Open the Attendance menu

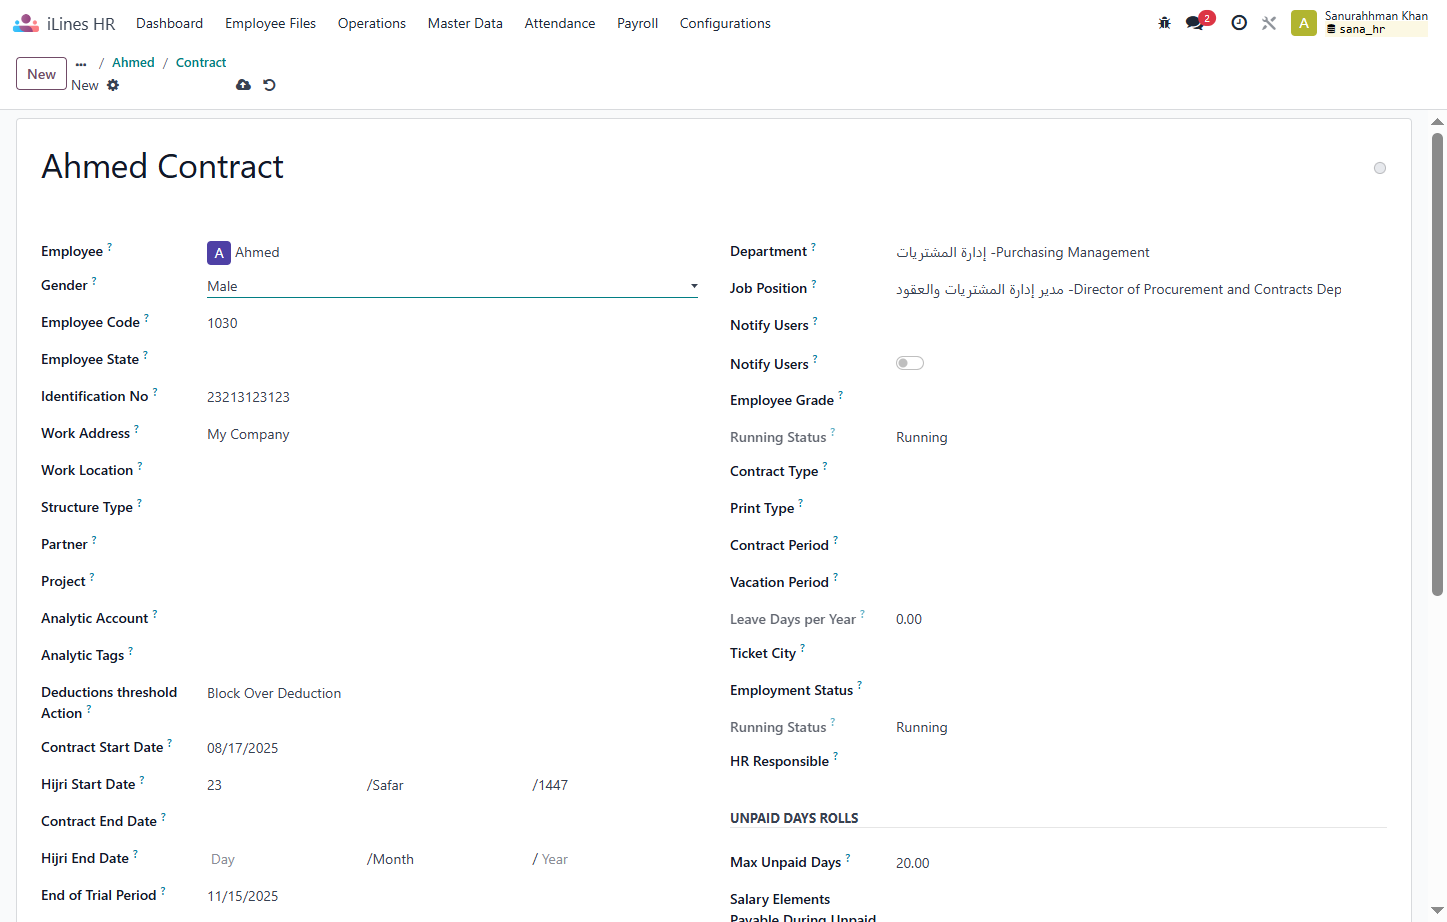pos(560,23)
